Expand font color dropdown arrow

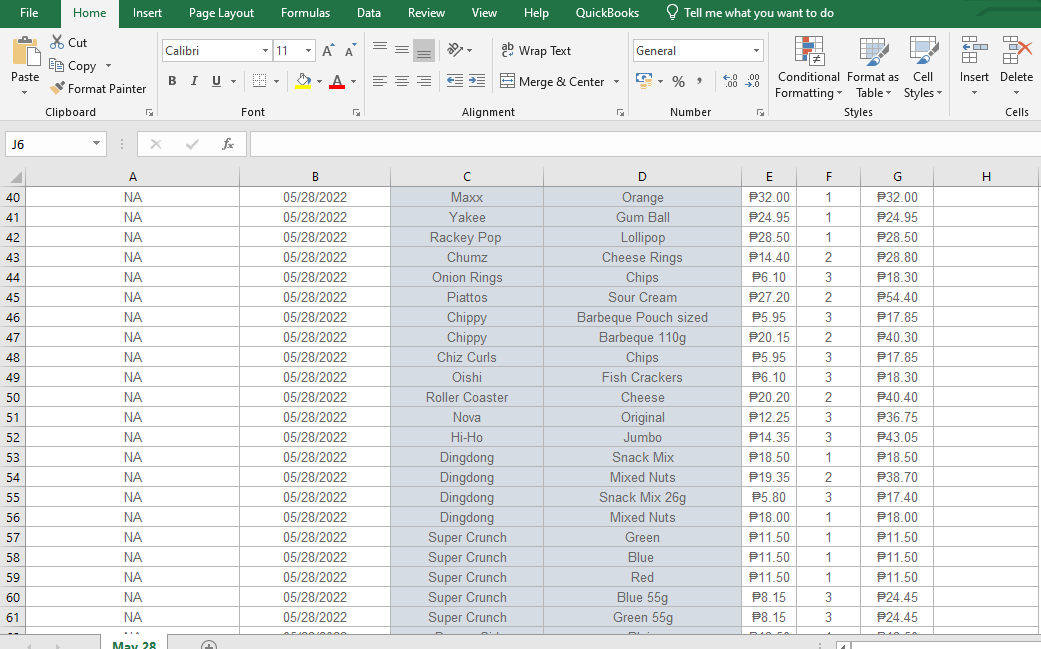tap(353, 82)
